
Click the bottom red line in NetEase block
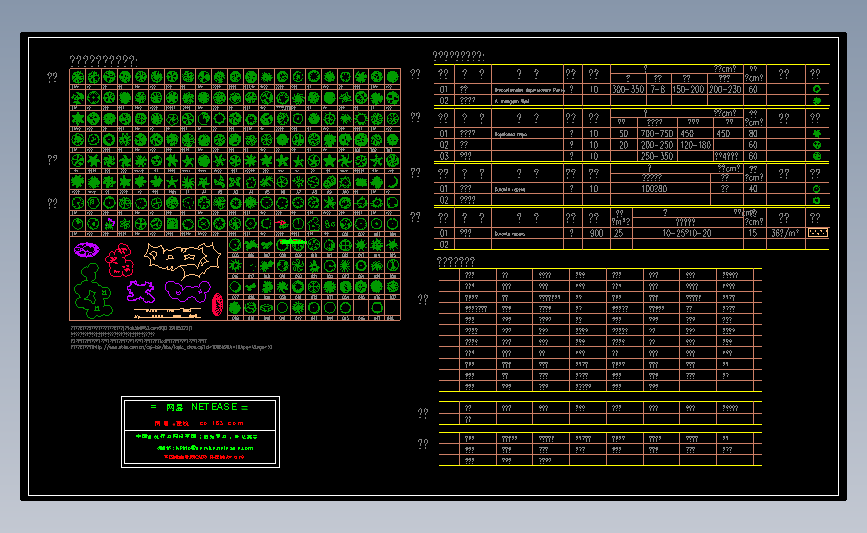coord(203,457)
